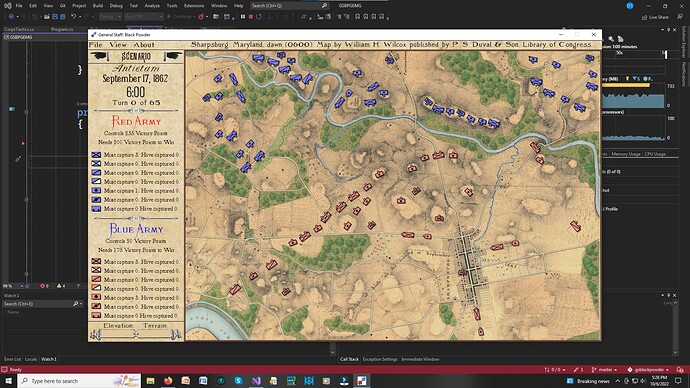Open the game's View menu
690x388 pixels.
coord(118,45)
